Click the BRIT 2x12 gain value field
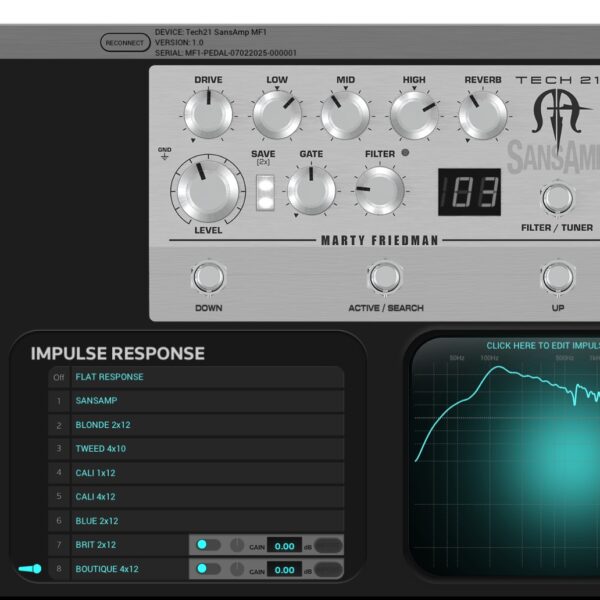 284,546
